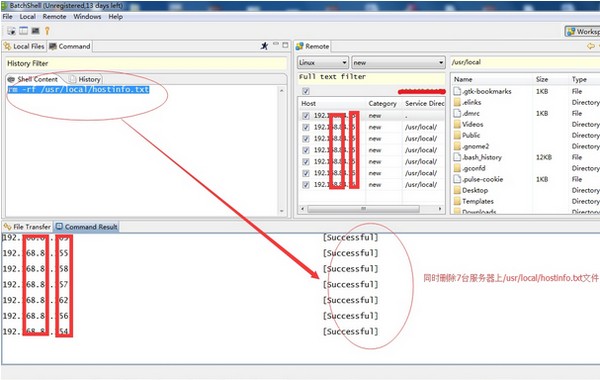Click the pin icon in Command panel header
The width and height of the screenshot is (600, 380).
pyautogui.click(x=264, y=46)
